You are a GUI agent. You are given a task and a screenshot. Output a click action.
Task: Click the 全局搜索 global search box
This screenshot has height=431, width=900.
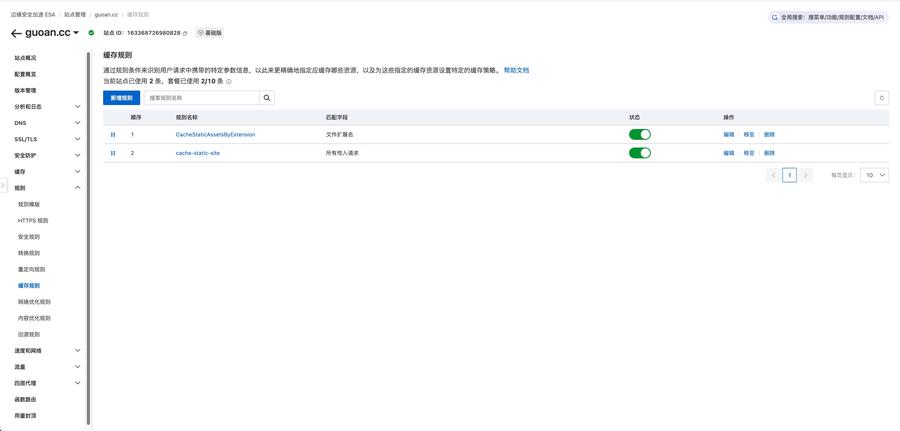pyautogui.click(x=829, y=17)
